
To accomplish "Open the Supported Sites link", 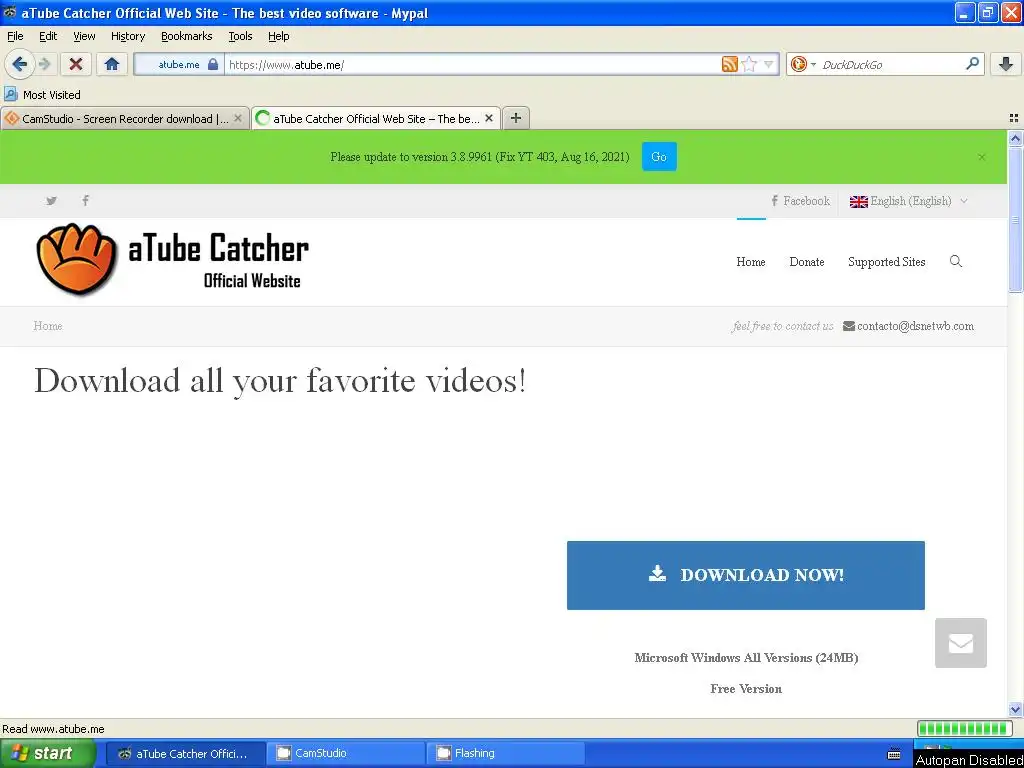I will (887, 262).
